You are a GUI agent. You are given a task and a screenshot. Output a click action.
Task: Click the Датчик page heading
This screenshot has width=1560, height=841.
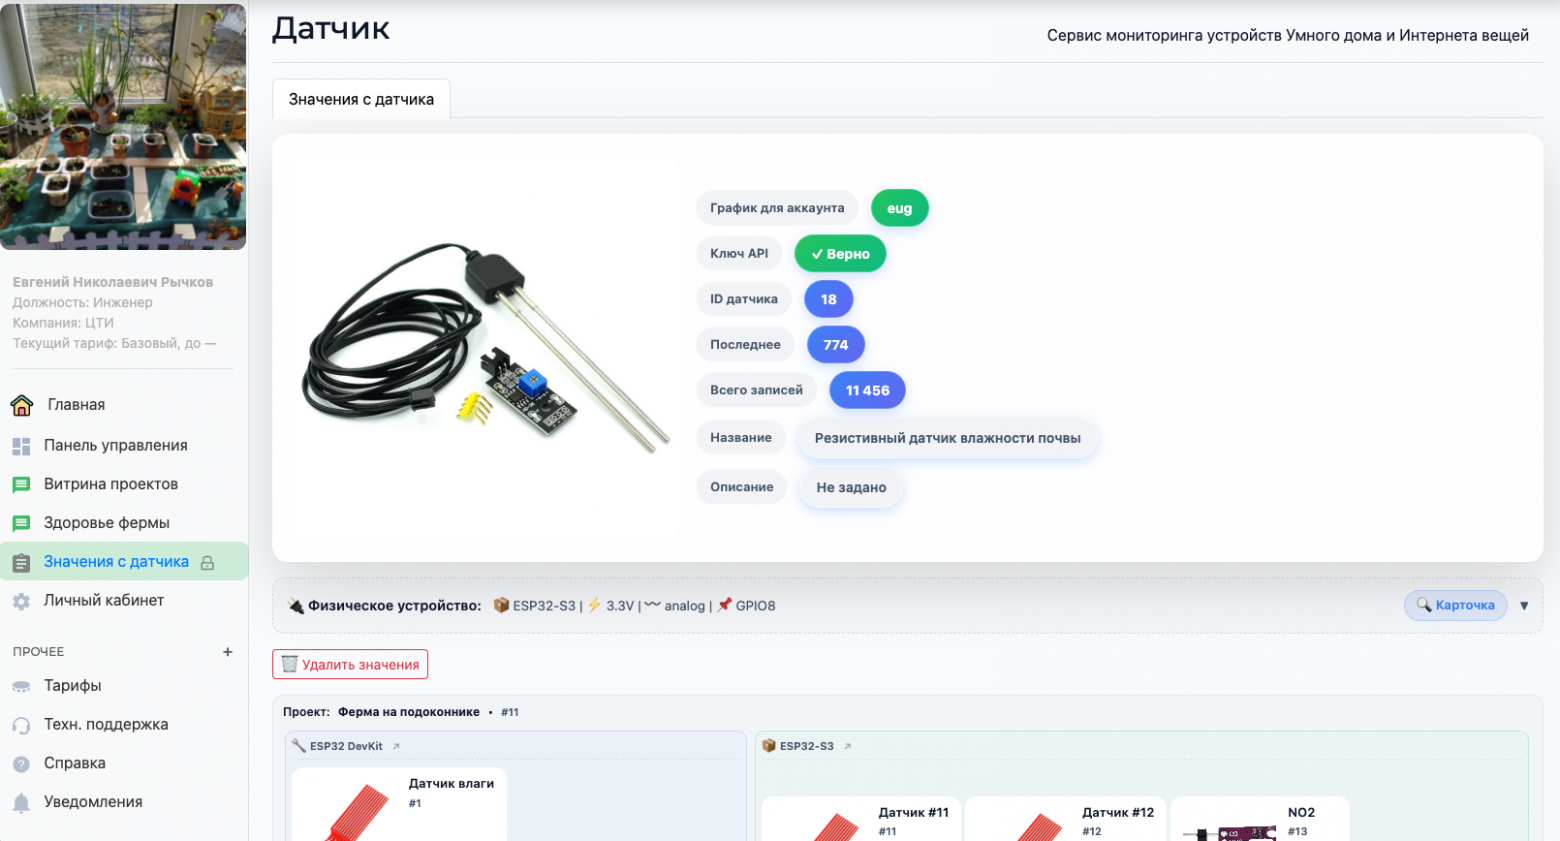click(331, 29)
